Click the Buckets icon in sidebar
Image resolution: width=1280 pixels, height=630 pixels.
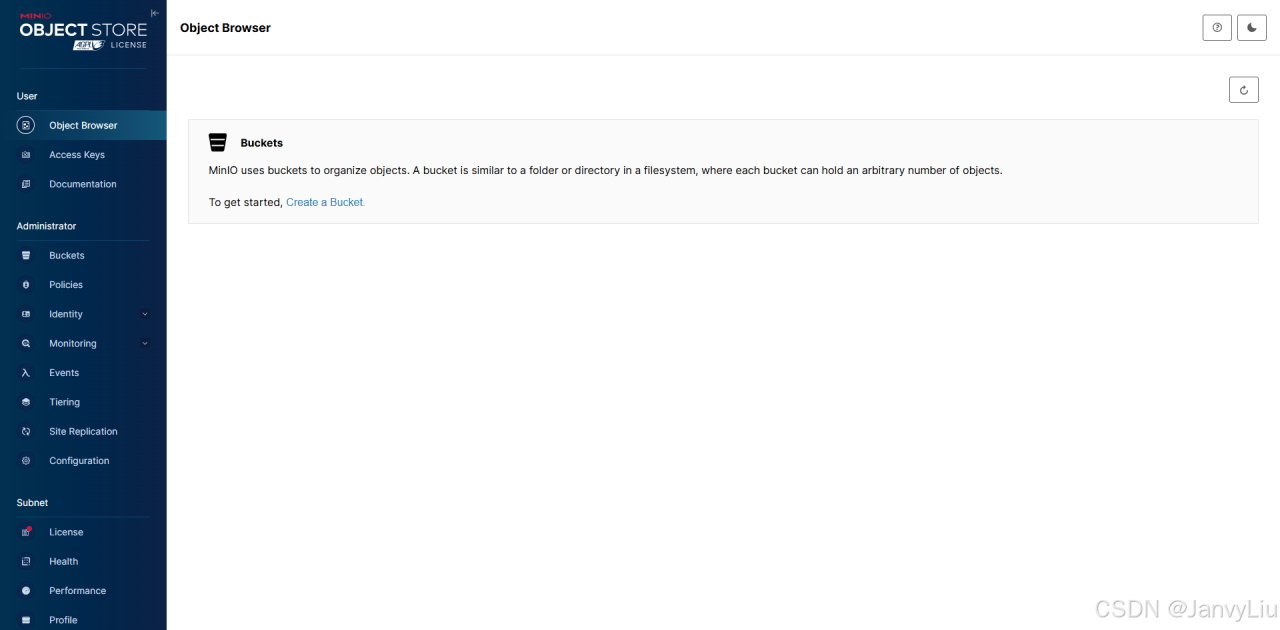click(x=26, y=256)
